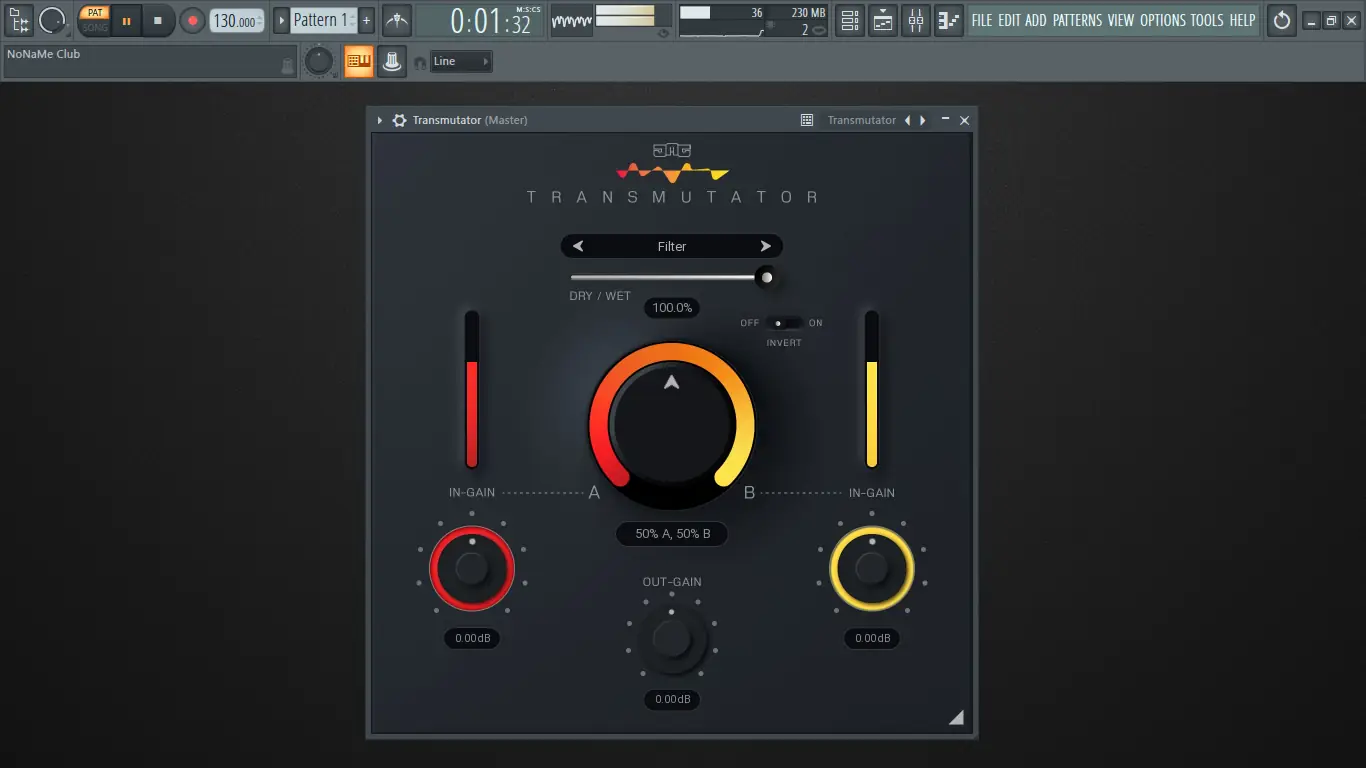Viewport: 1366px width, 768px height.
Task: Enable recording with the record button
Action: click(x=190, y=20)
